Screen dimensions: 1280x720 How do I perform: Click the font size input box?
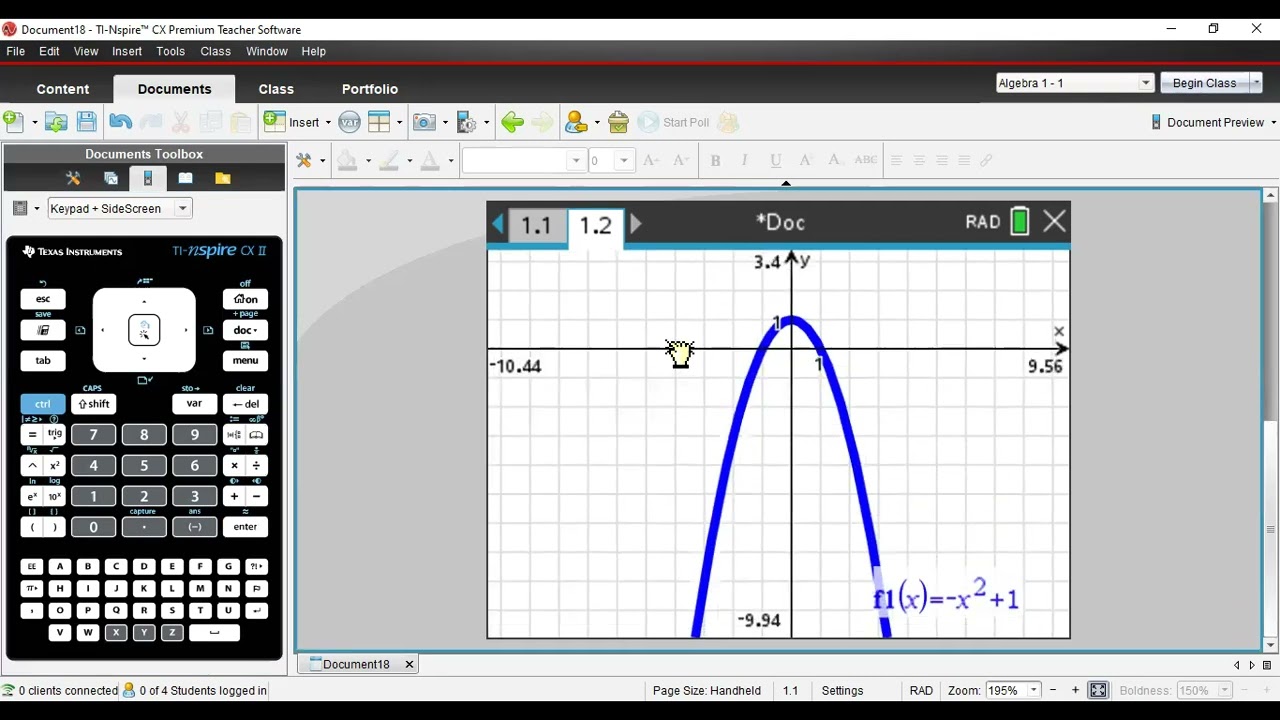pos(602,160)
